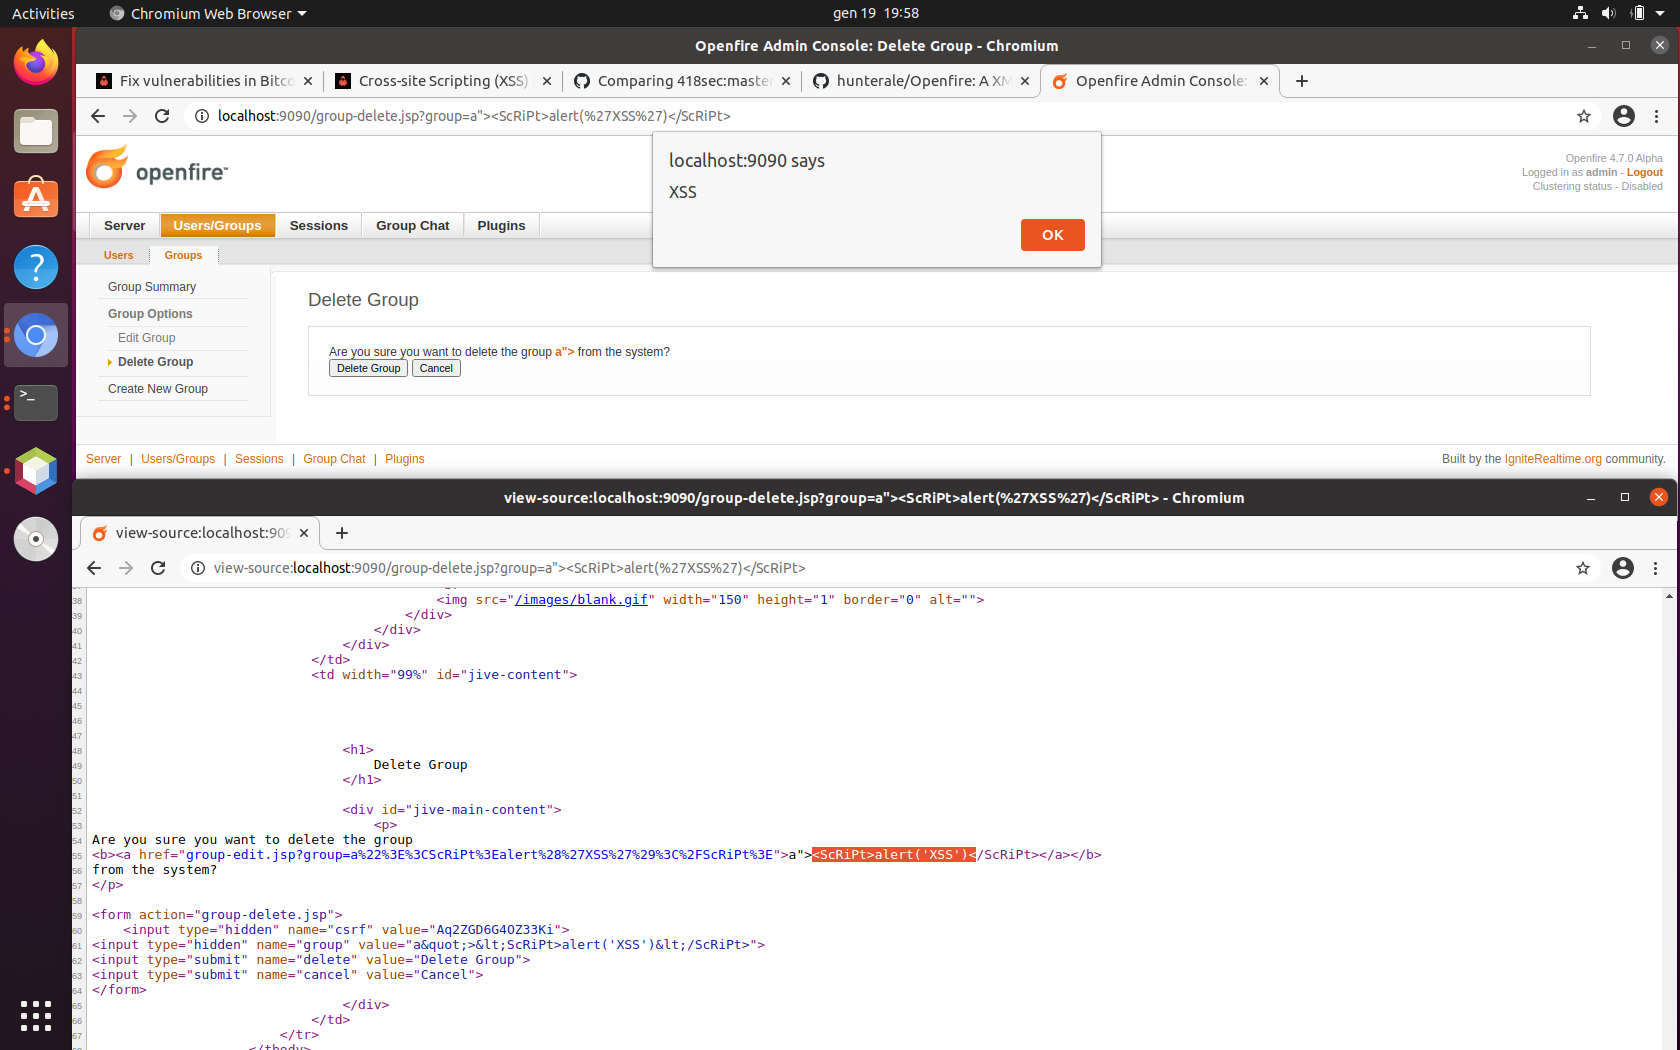The image size is (1680, 1050).
Task: Open group-edit.jsp href link in source
Action: [480, 855]
